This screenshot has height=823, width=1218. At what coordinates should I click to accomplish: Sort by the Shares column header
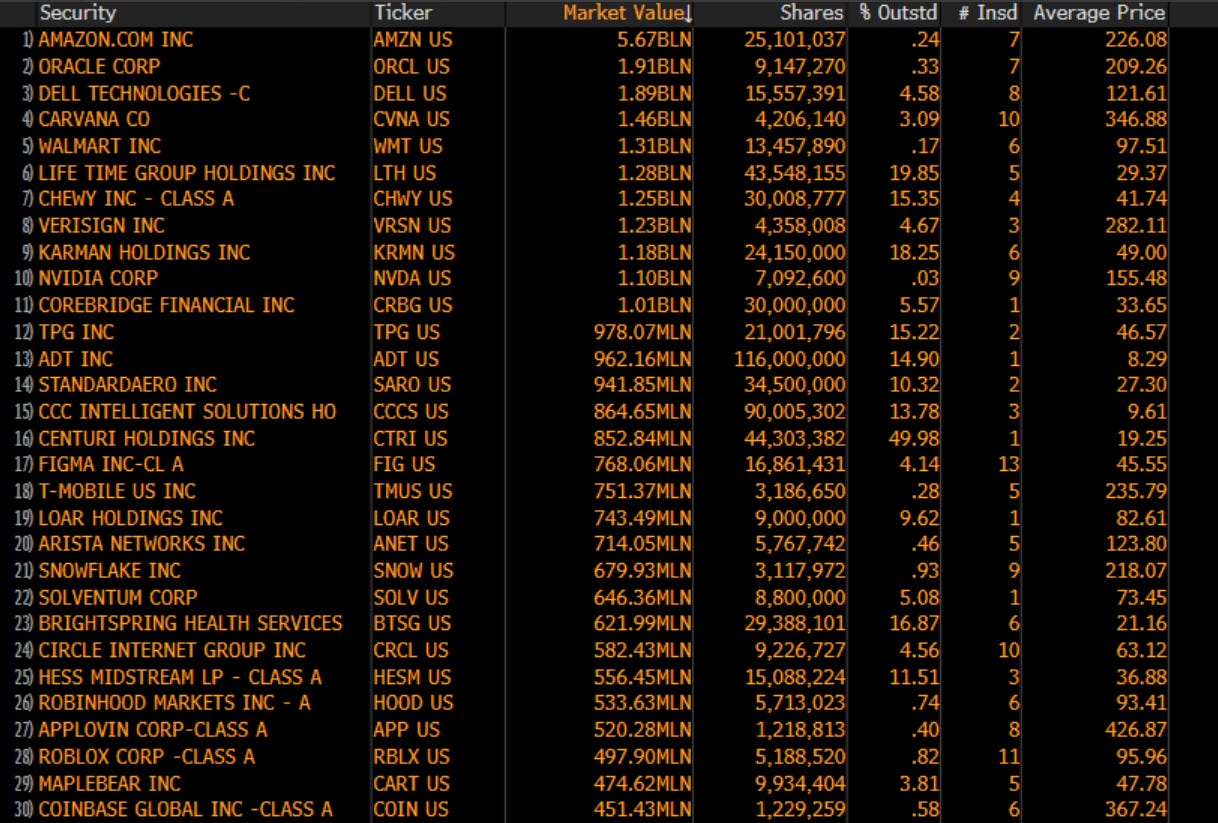tap(812, 13)
